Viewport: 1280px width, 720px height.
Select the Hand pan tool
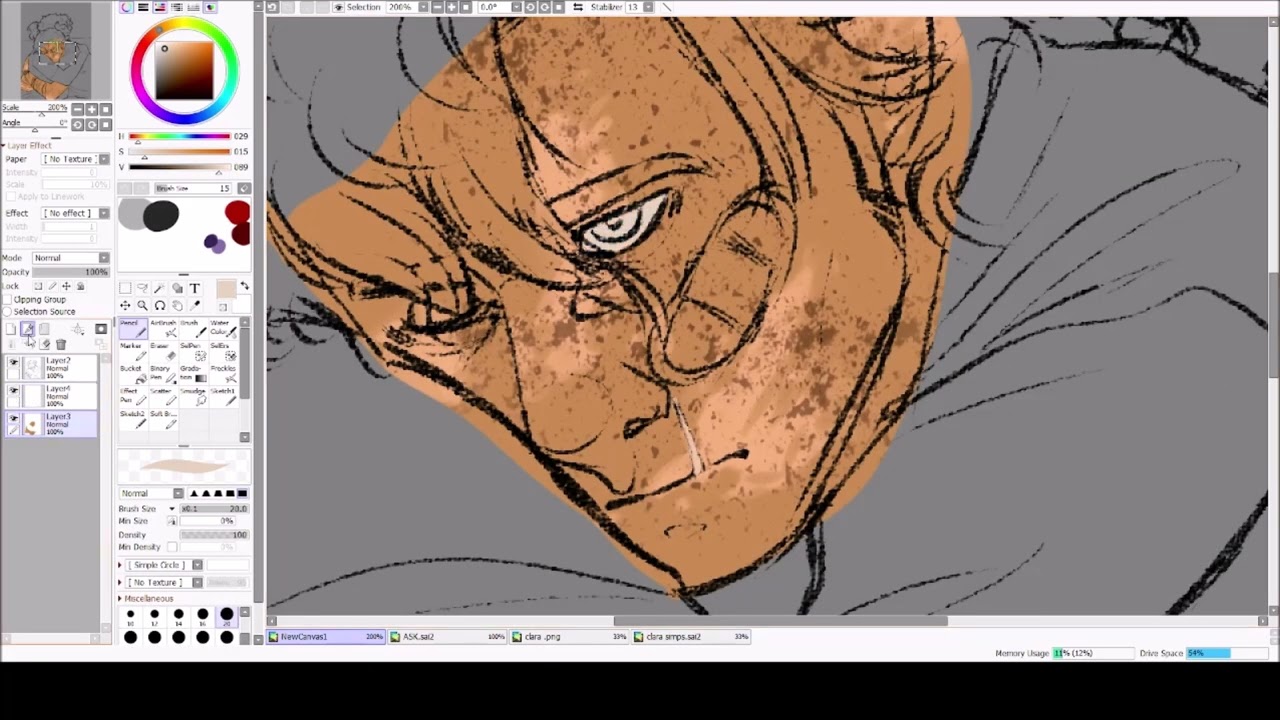coord(177,306)
